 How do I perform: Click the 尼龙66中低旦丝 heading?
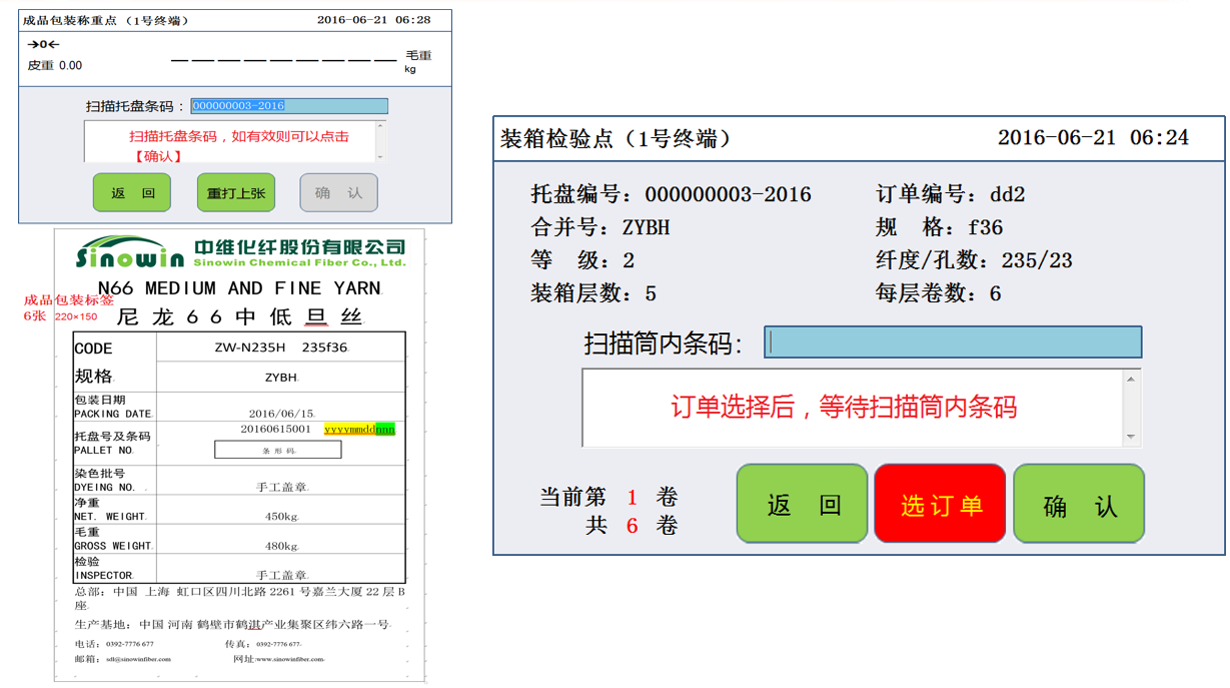240,317
